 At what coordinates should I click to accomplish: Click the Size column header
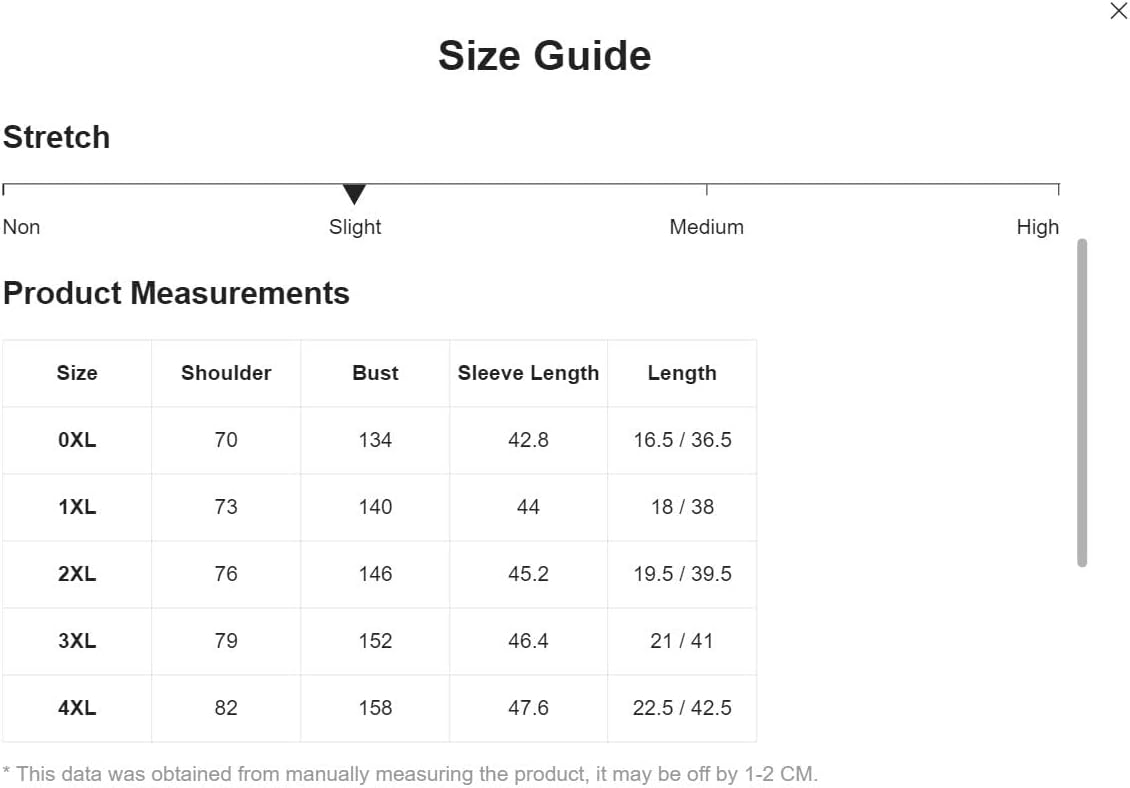pyautogui.click(x=77, y=373)
